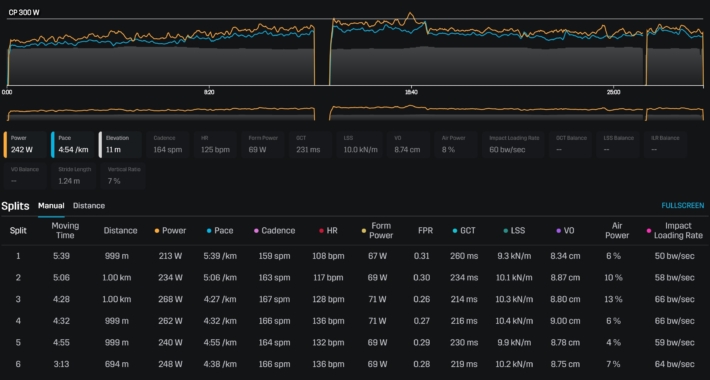Click the Distance column header in table
The width and height of the screenshot is (710, 380).
120,231
